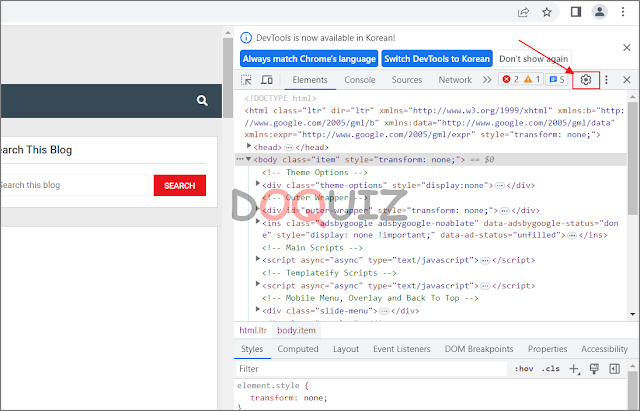
Task: Expand second async script under Templateify
Action: (x=258, y=284)
